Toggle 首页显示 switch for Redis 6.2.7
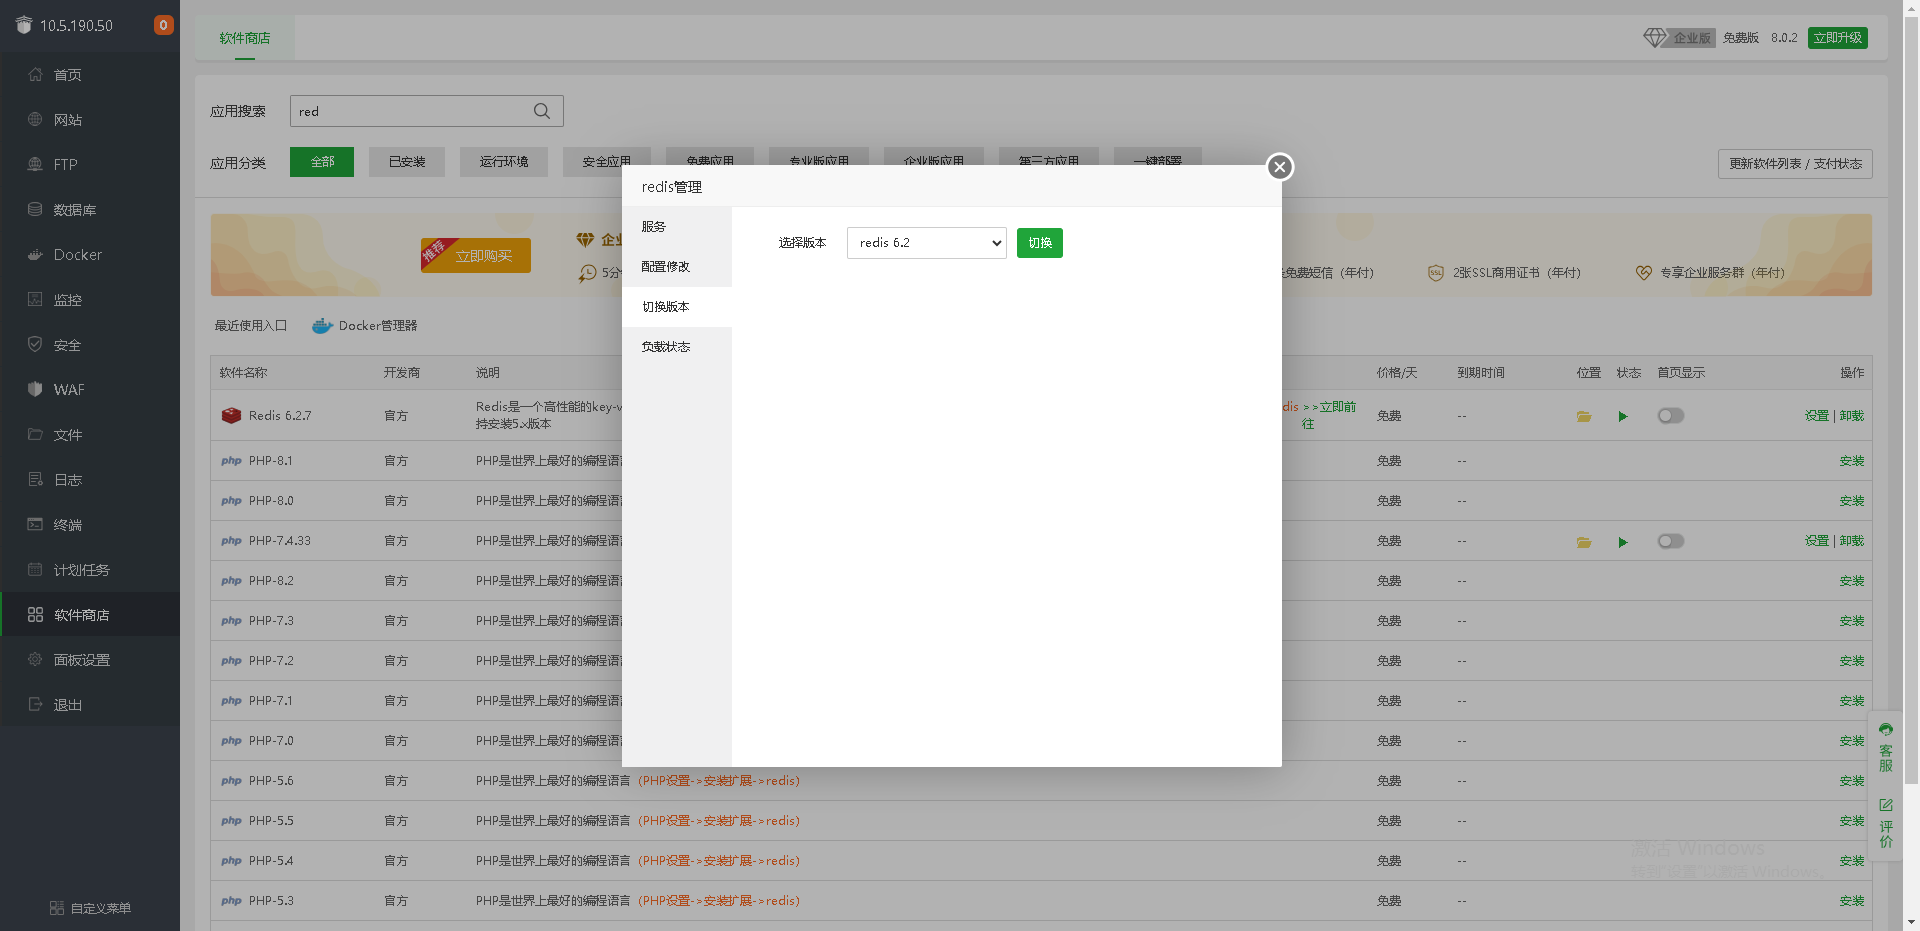 tap(1670, 416)
